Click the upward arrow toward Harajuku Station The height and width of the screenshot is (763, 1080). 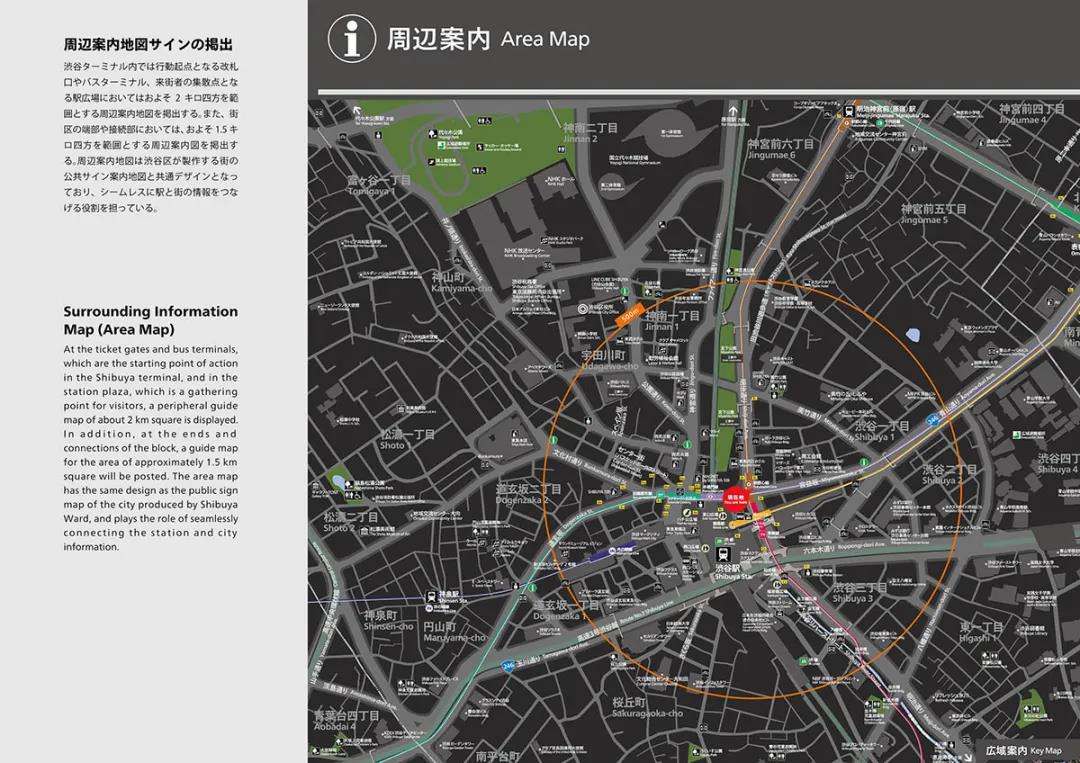[733, 110]
